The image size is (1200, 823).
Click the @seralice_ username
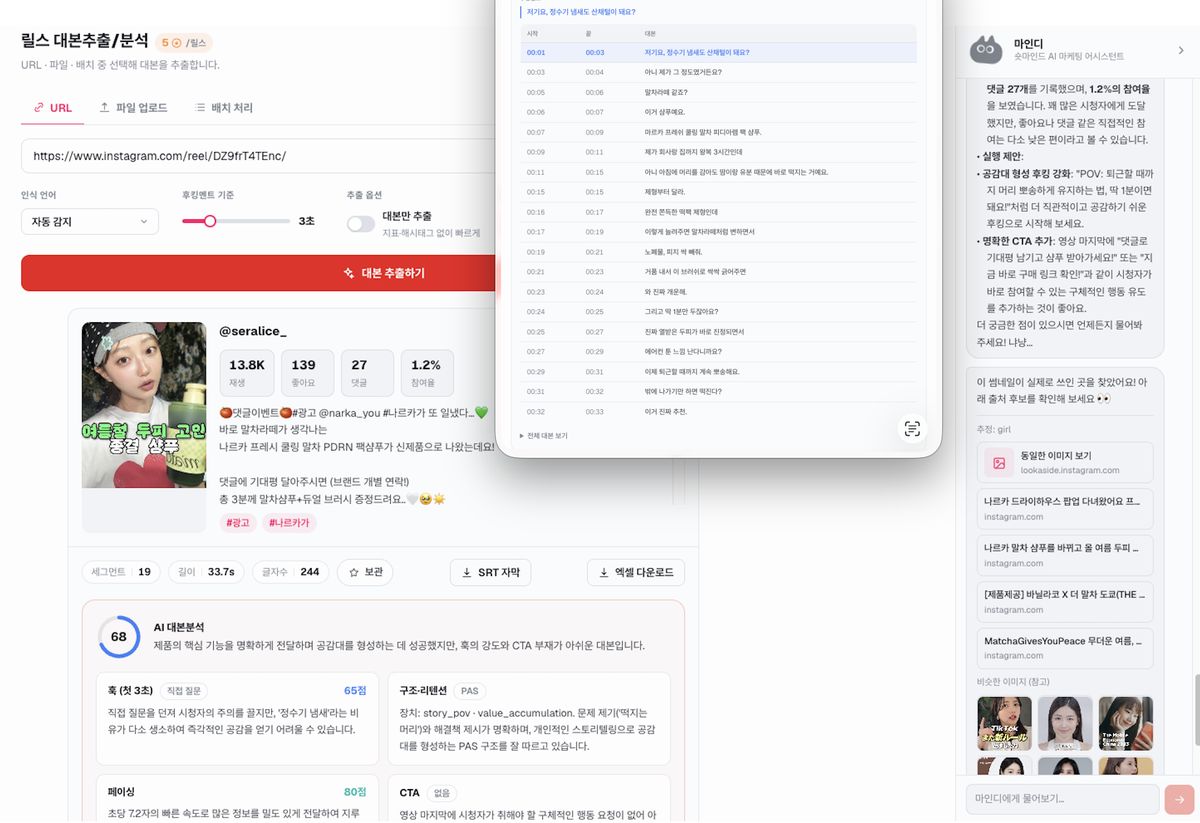[x=253, y=331]
